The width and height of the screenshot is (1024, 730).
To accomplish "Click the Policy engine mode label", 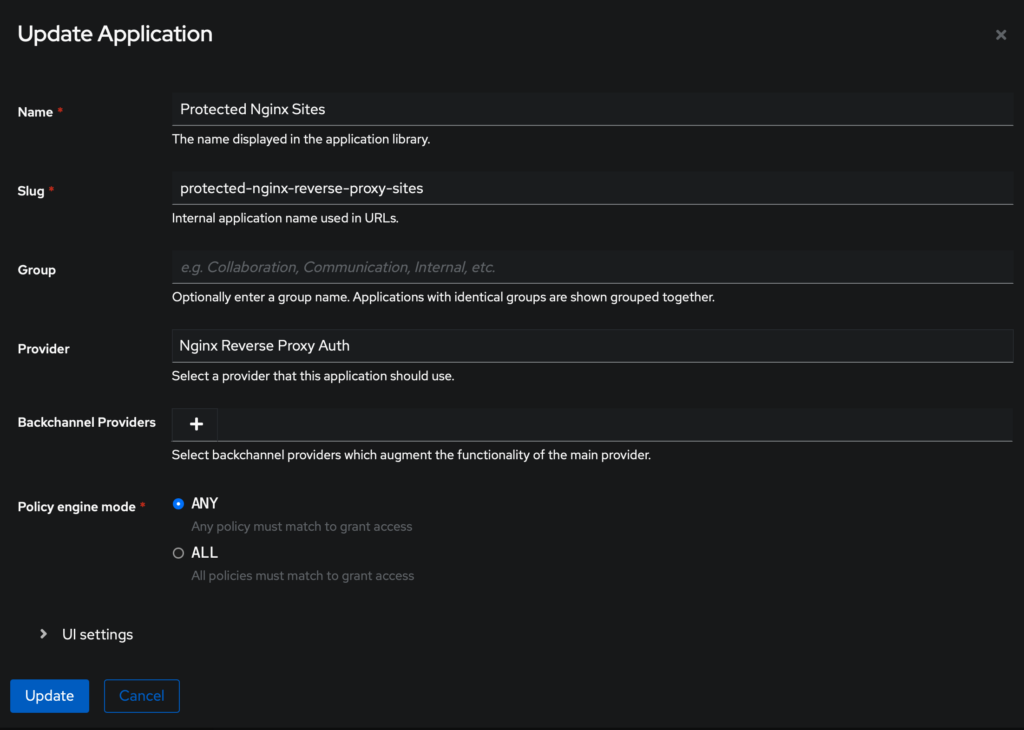I will 76,507.
